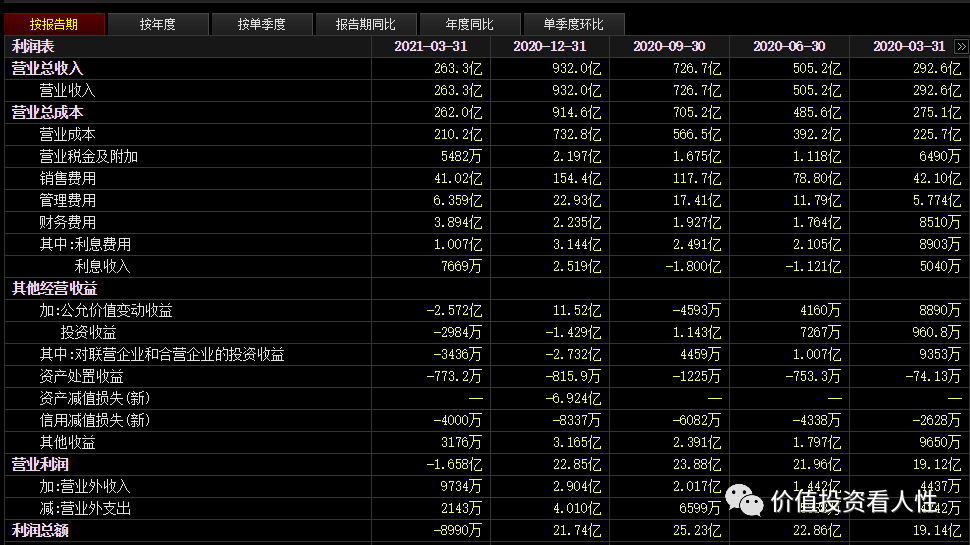The image size is (970, 545).
Task: Select the 其中:利息费用 row label
Action: 85,244
